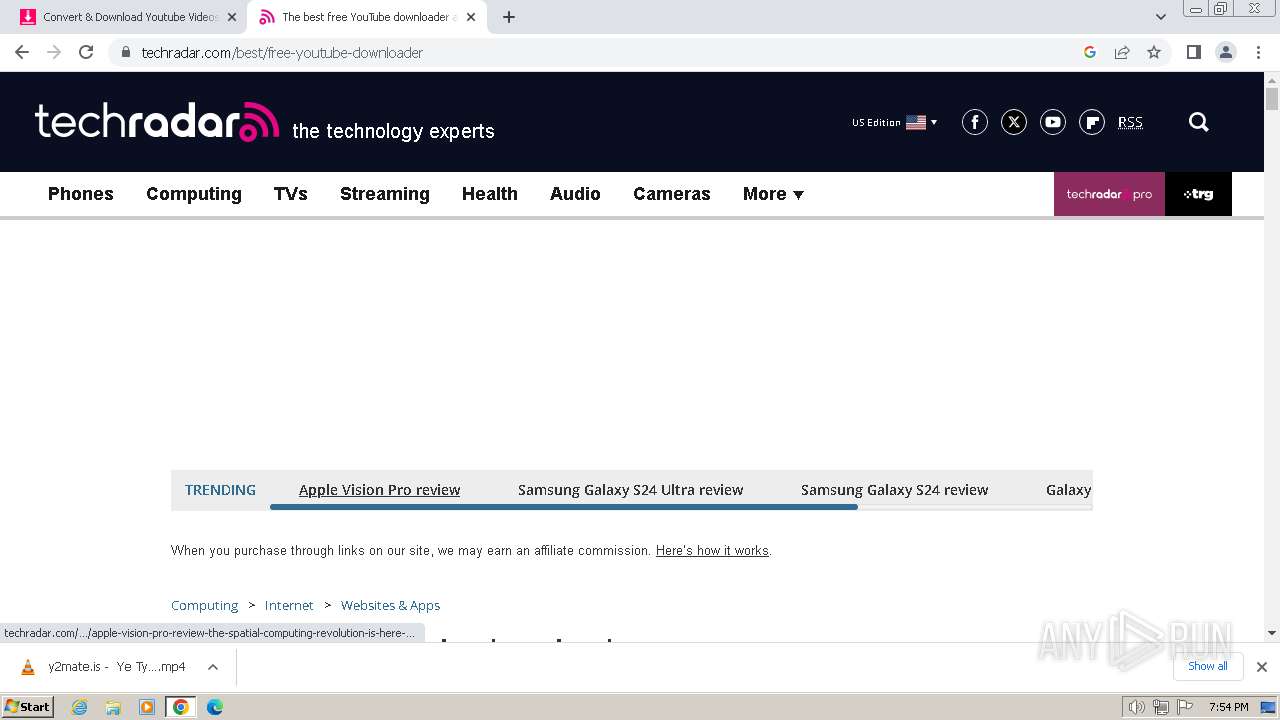Open File Explorer from the taskbar

tap(113, 707)
